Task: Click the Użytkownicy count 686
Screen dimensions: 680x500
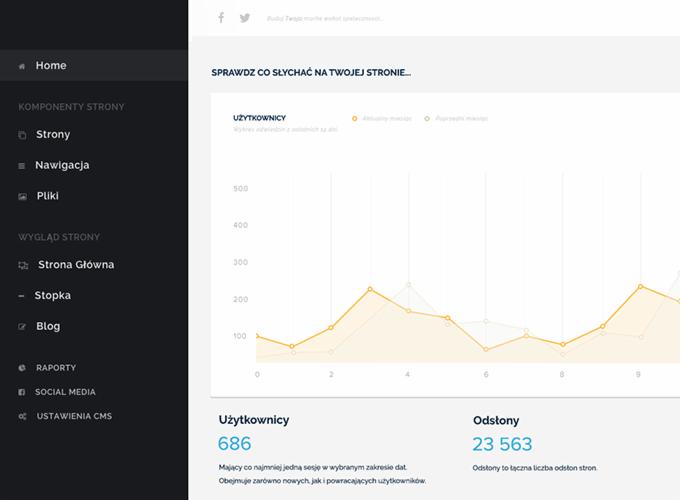Action: click(x=234, y=444)
